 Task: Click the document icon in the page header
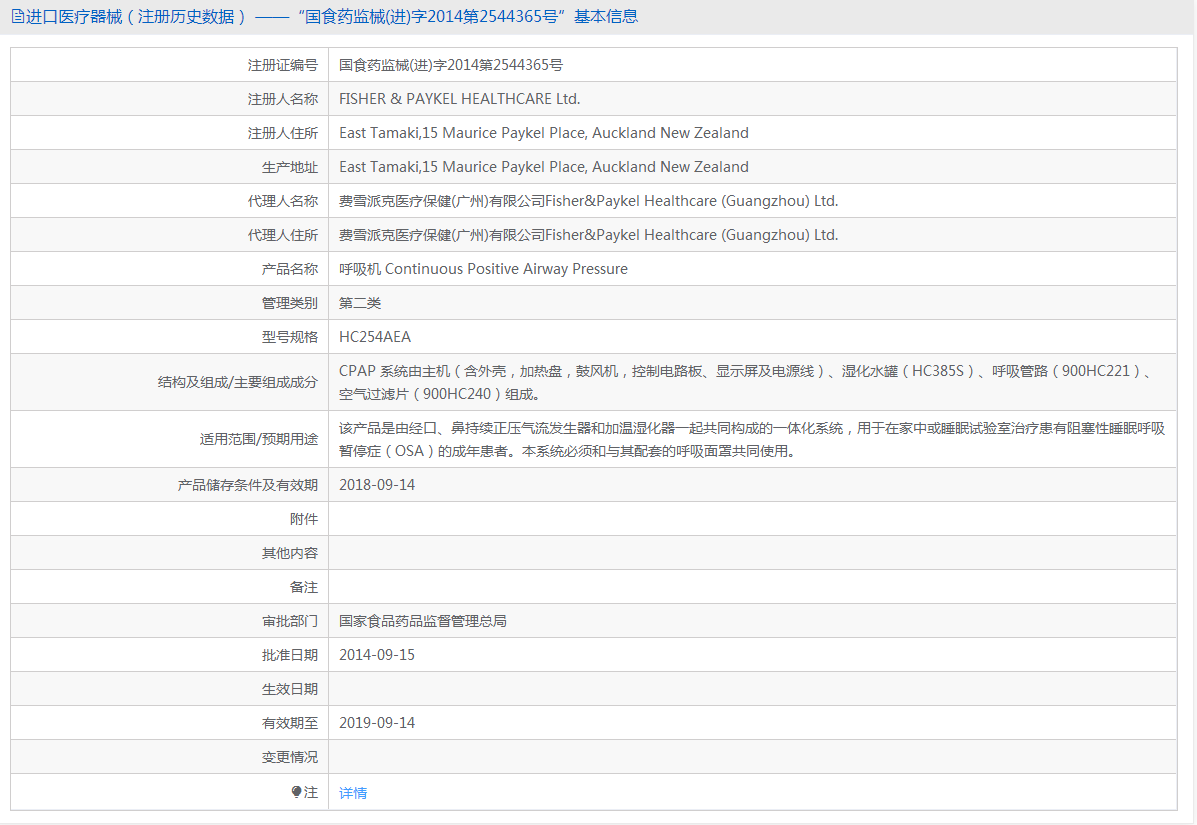click(18, 17)
